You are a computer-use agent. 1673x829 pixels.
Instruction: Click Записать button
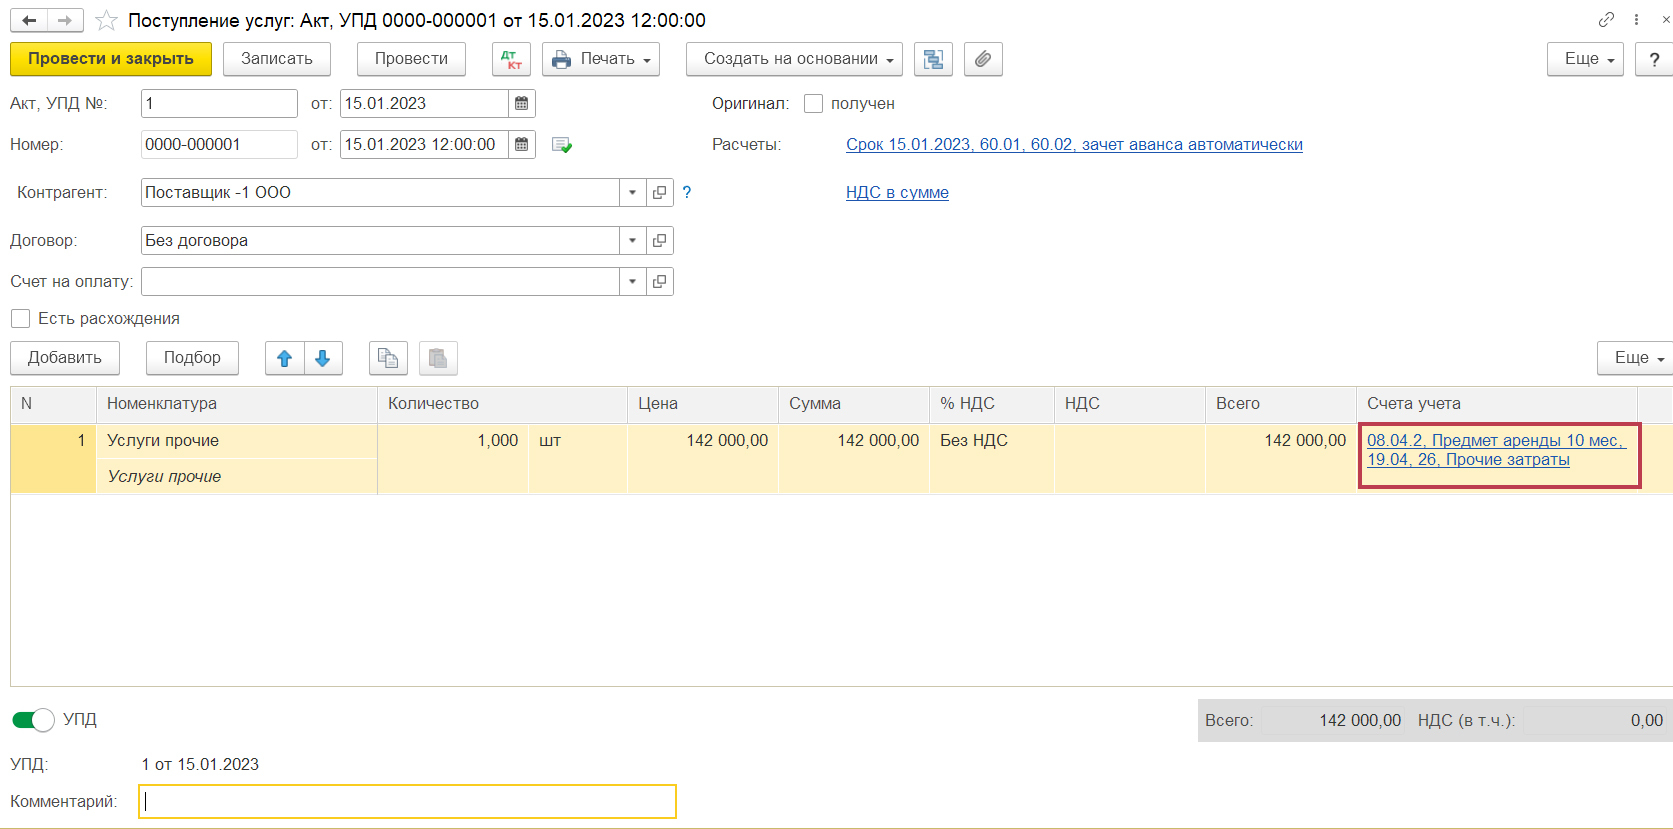point(277,59)
